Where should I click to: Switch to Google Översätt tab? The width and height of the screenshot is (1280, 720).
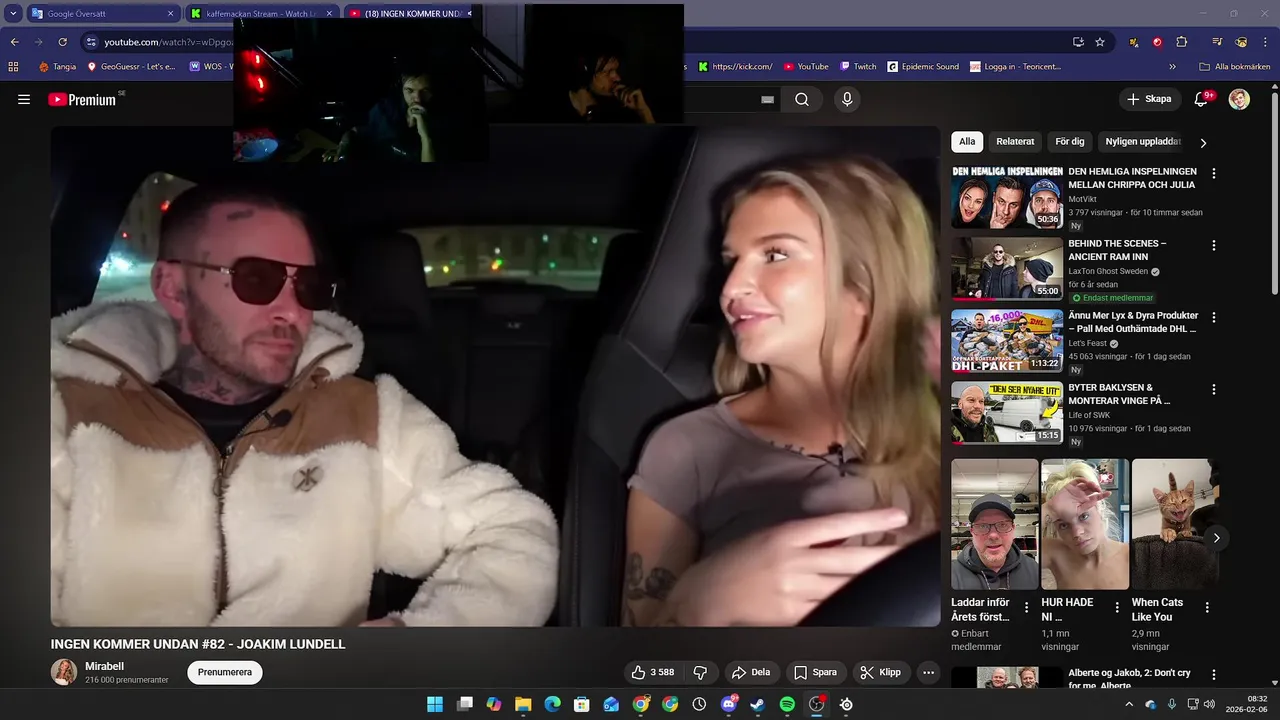[x=103, y=14]
